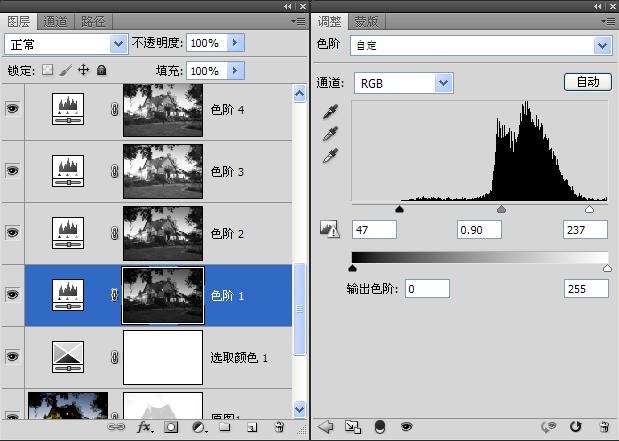Toggle mask link on 选取颜色 1
The width and height of the screenshot is (619, 441).
(x=114, y=357)
